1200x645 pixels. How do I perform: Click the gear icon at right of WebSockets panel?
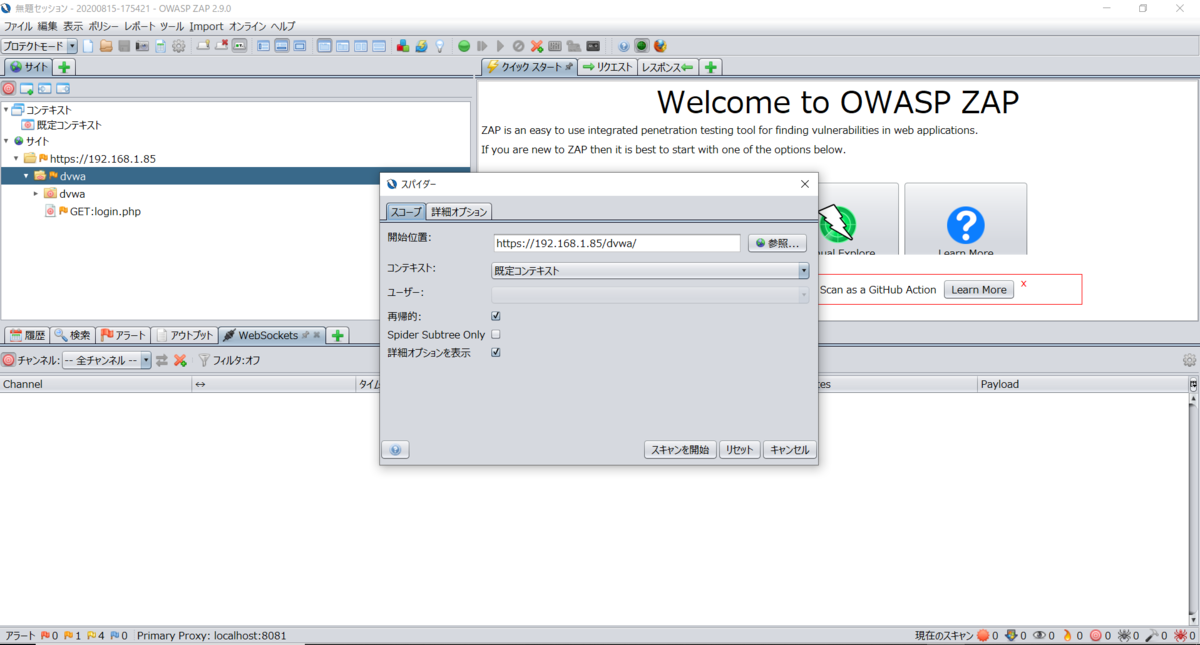(1189, 360)
